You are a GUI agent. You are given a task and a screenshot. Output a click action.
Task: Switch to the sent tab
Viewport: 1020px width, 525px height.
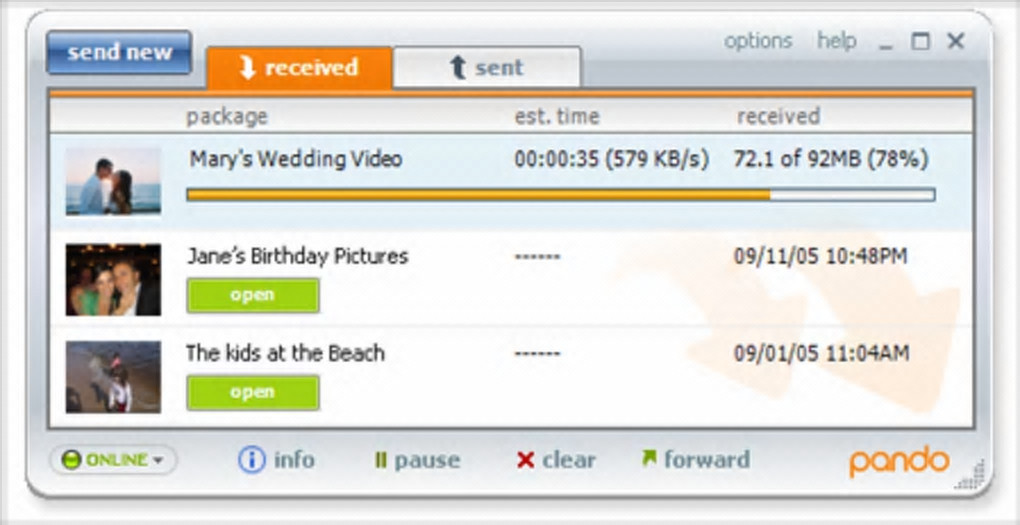pos(487,68)
